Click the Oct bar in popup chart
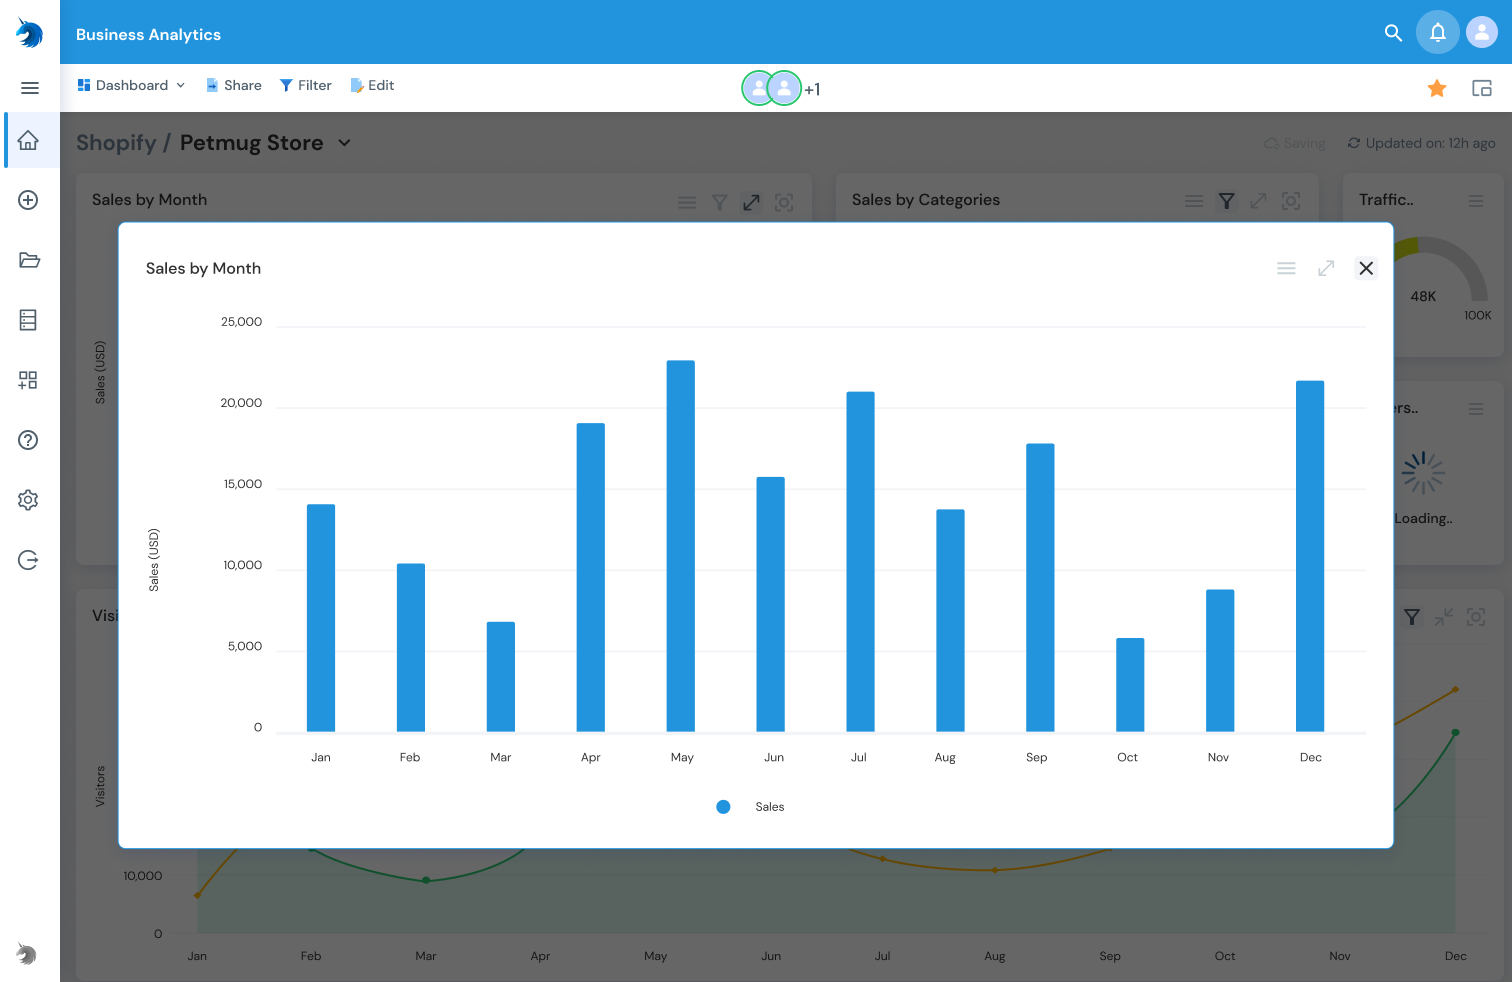The width and height of the screenshot is (1512, 982). pyautogui.click(x=1130, y=685)
